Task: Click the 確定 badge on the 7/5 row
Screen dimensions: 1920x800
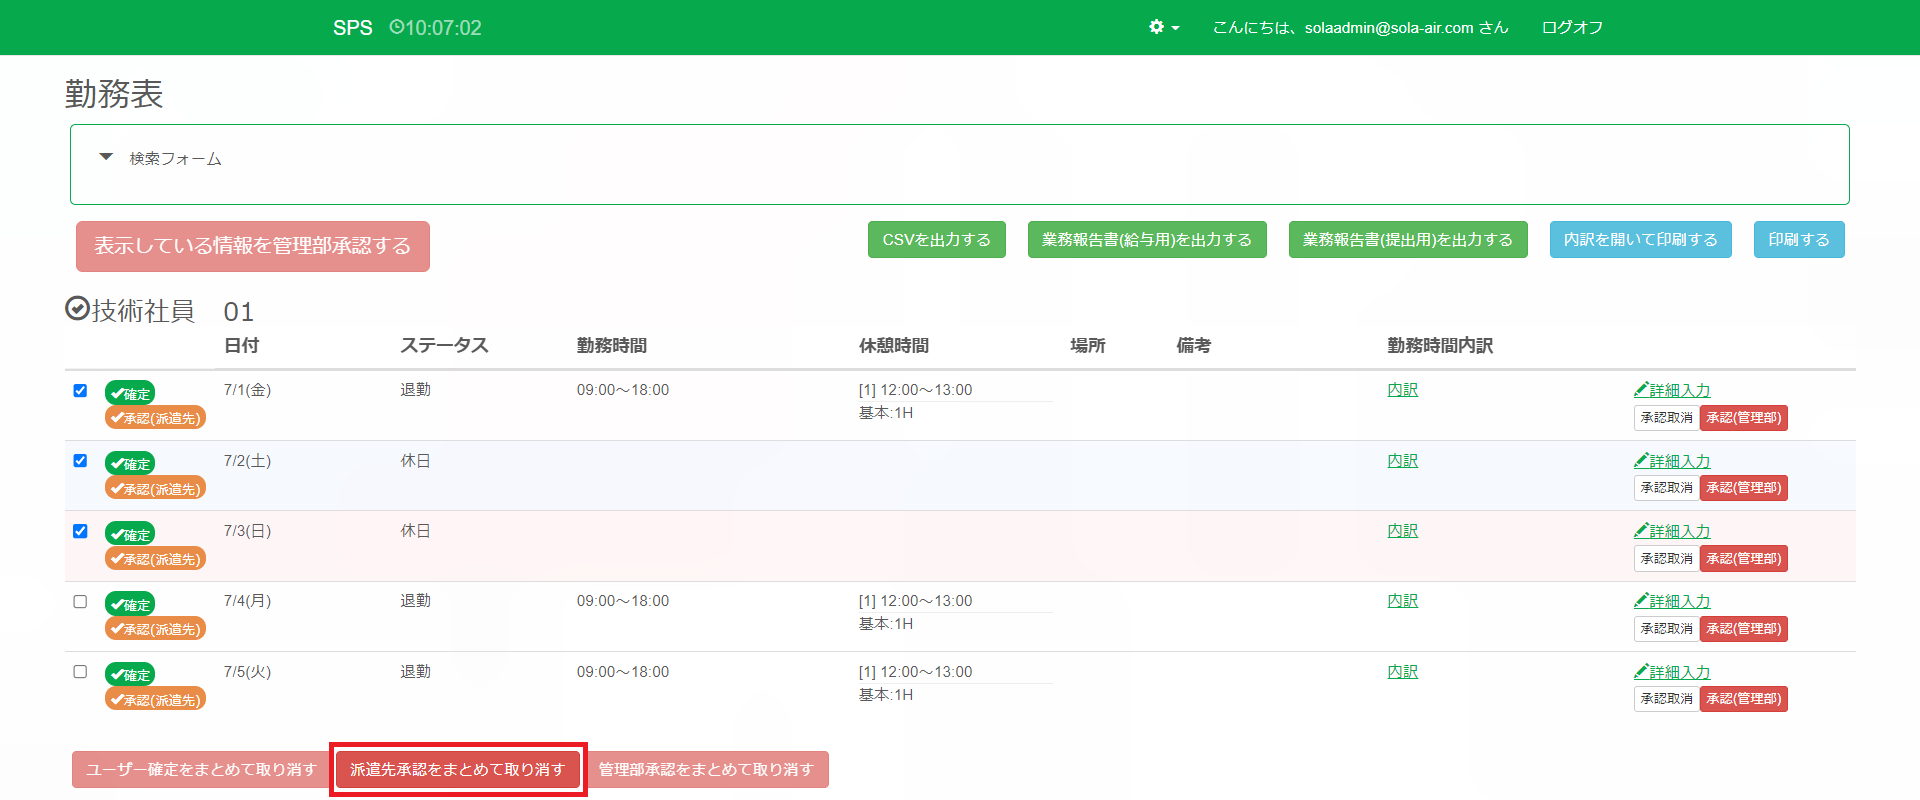Action: click(x=130, y=675)
